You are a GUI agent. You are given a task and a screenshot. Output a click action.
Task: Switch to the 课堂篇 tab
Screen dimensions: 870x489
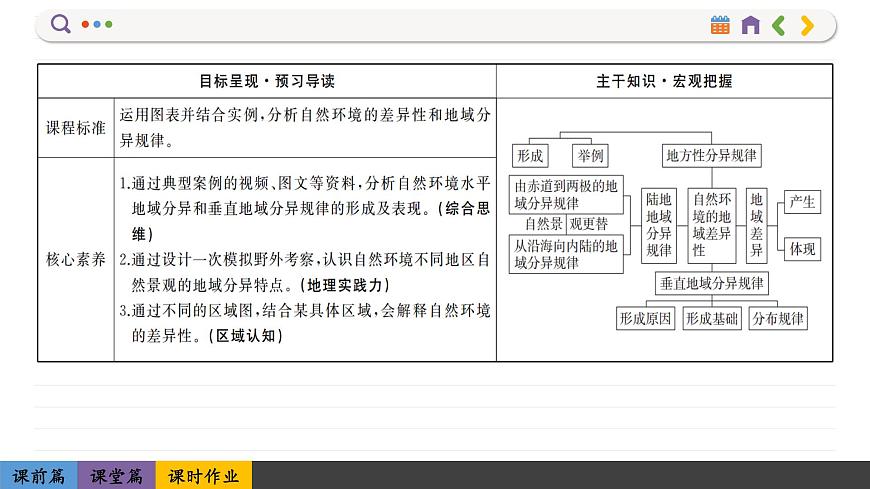pyautogui.click(x=117, y=476)
